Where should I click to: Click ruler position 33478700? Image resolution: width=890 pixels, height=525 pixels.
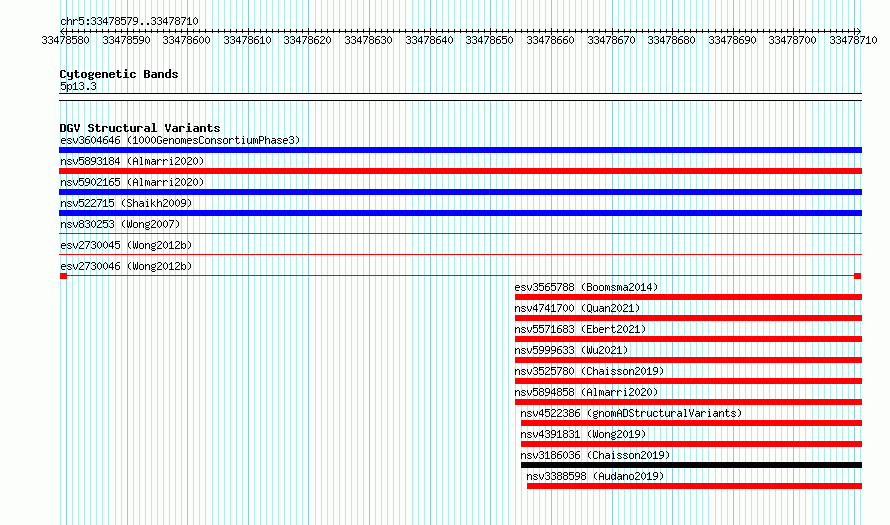tap(792, 40)
